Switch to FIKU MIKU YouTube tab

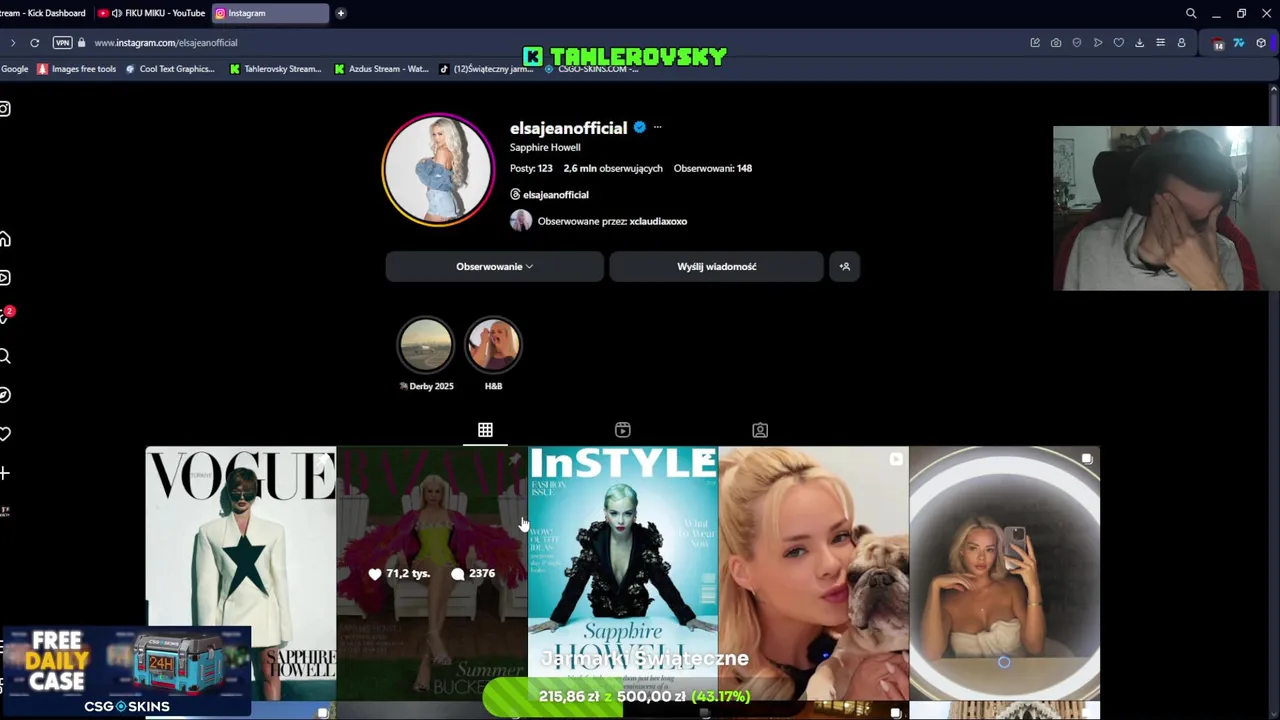click(152, 13)
